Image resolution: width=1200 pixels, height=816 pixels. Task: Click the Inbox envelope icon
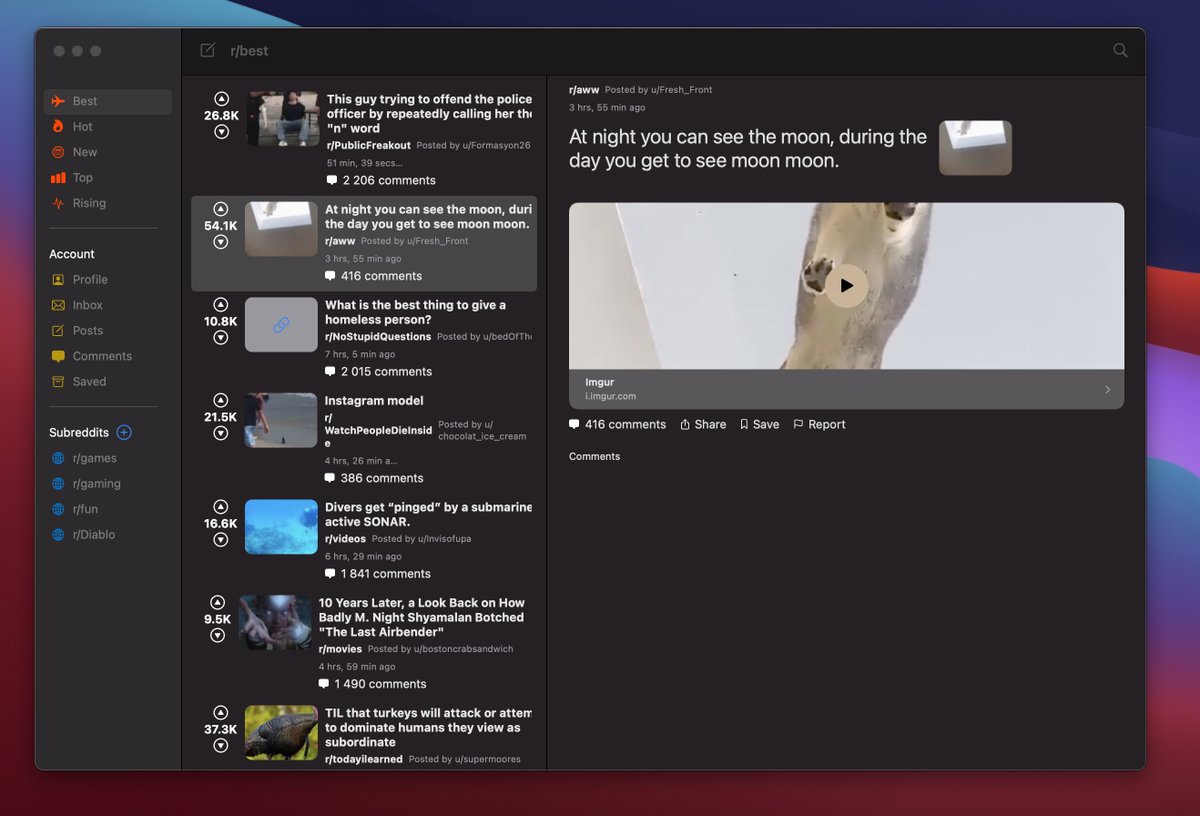[58, 305]
